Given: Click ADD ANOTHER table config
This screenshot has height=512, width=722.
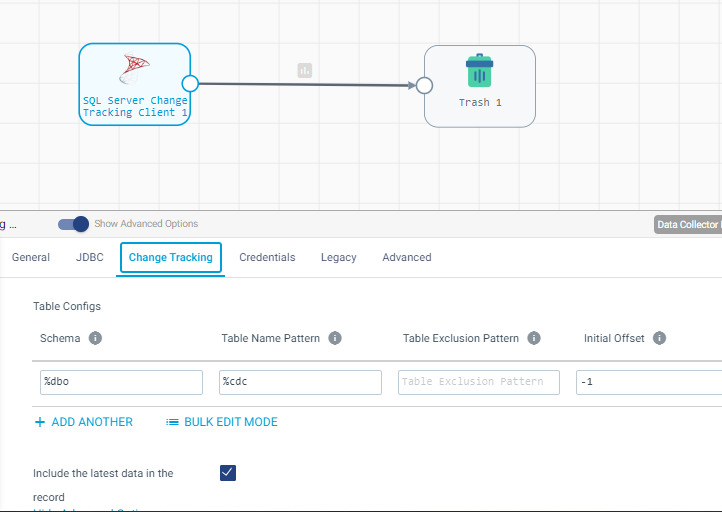Looking at the screenshot, I should (x=84, y=422).
